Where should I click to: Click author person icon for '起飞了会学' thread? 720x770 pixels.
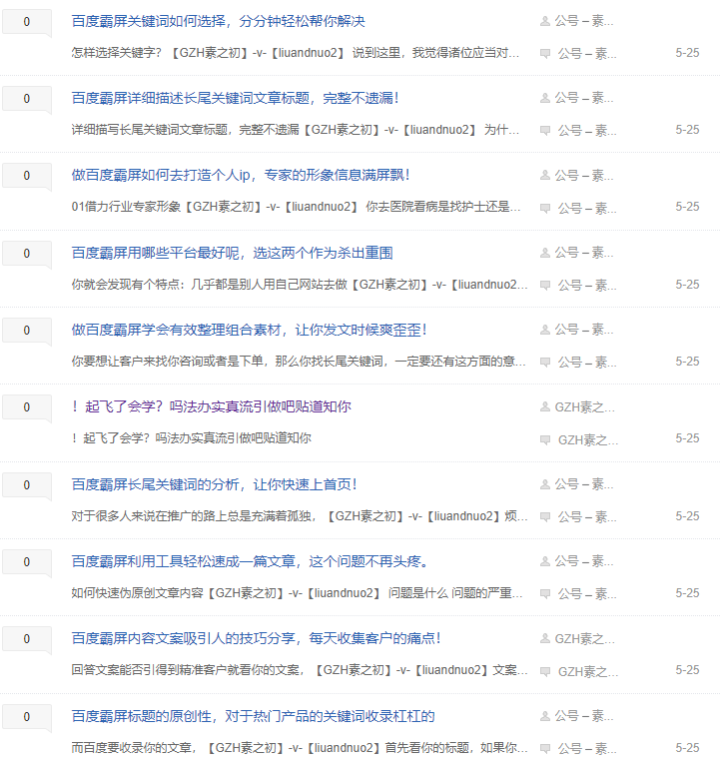click(545, 407)
